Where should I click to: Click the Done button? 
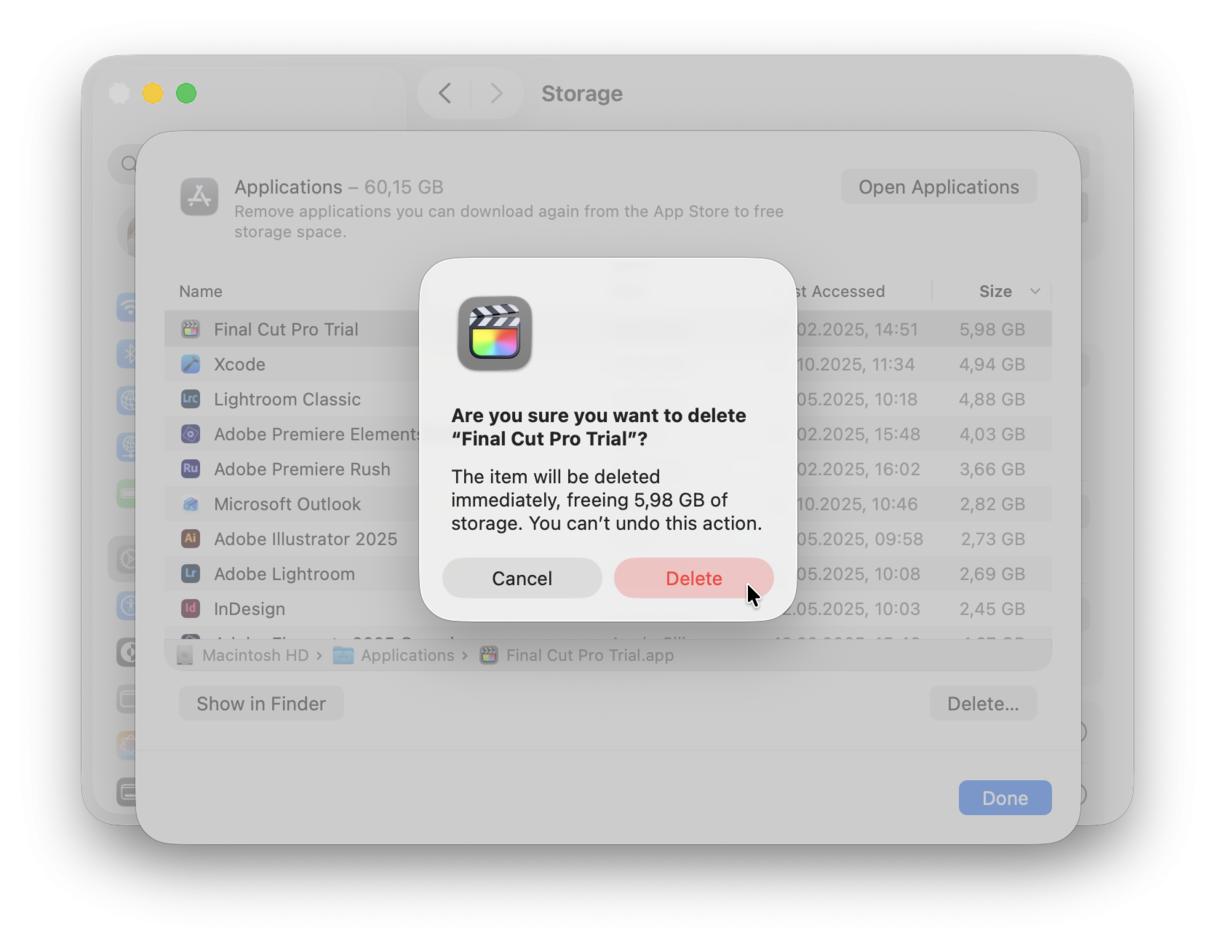[x=1004, y=797]
